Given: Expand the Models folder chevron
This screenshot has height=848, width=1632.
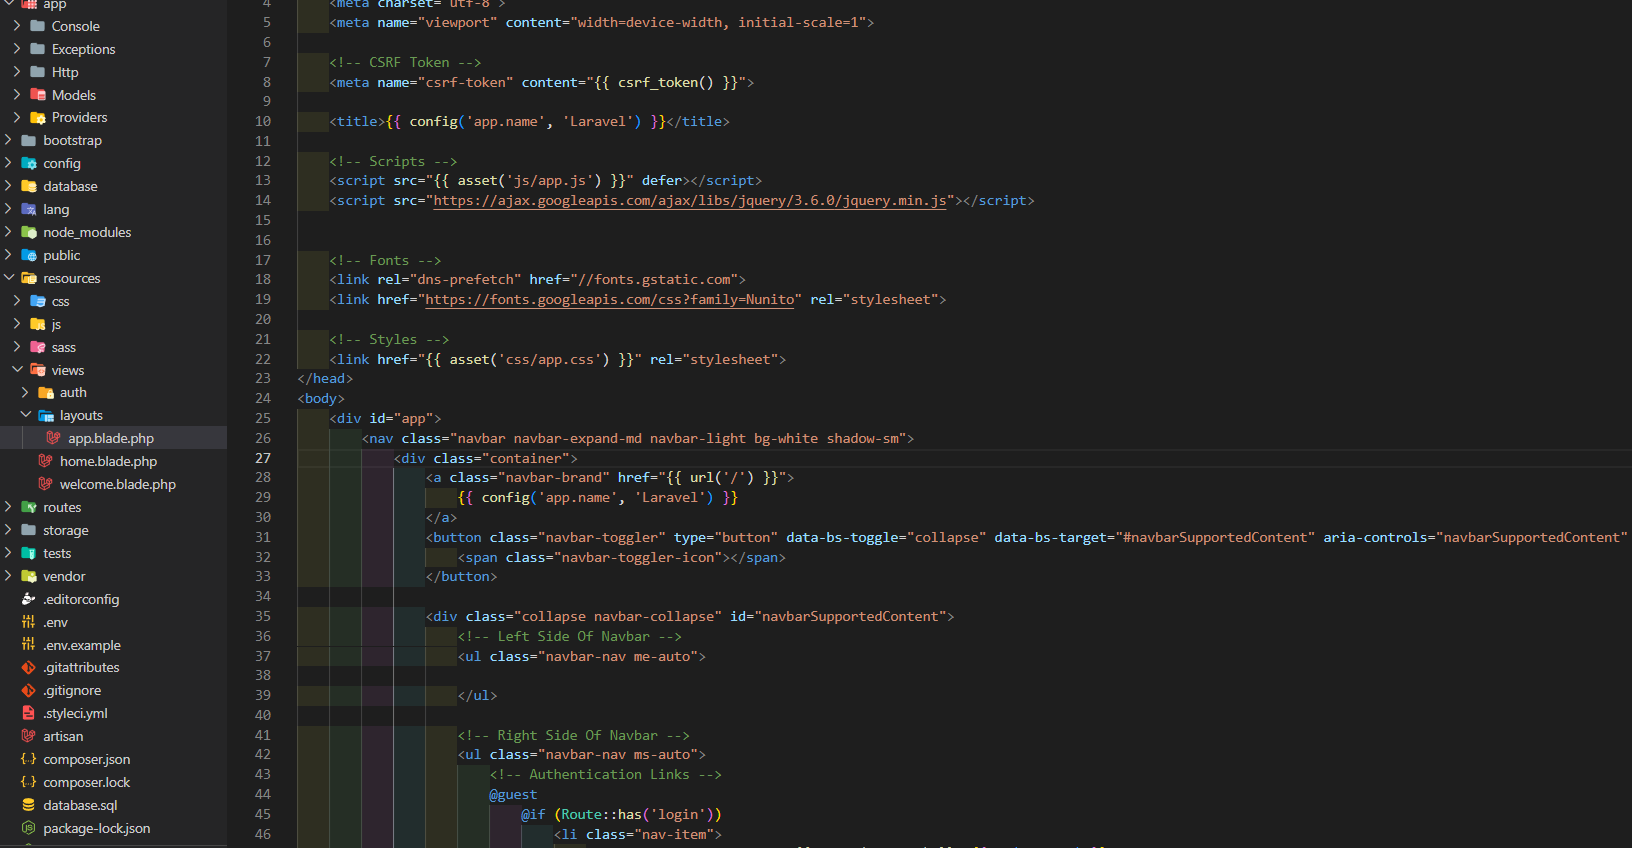Looking at the screenshot, I should point(17,95).
